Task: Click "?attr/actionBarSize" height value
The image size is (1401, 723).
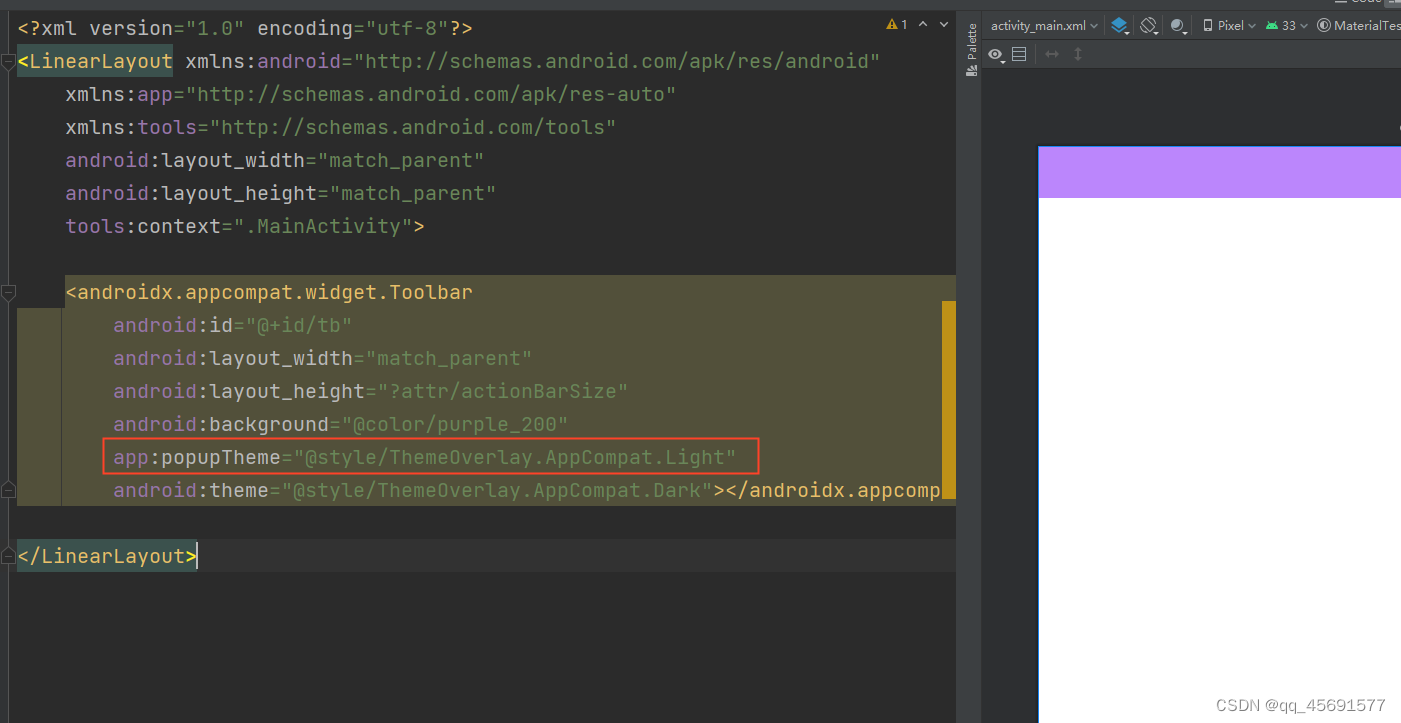Action: (x=503, y=392)
